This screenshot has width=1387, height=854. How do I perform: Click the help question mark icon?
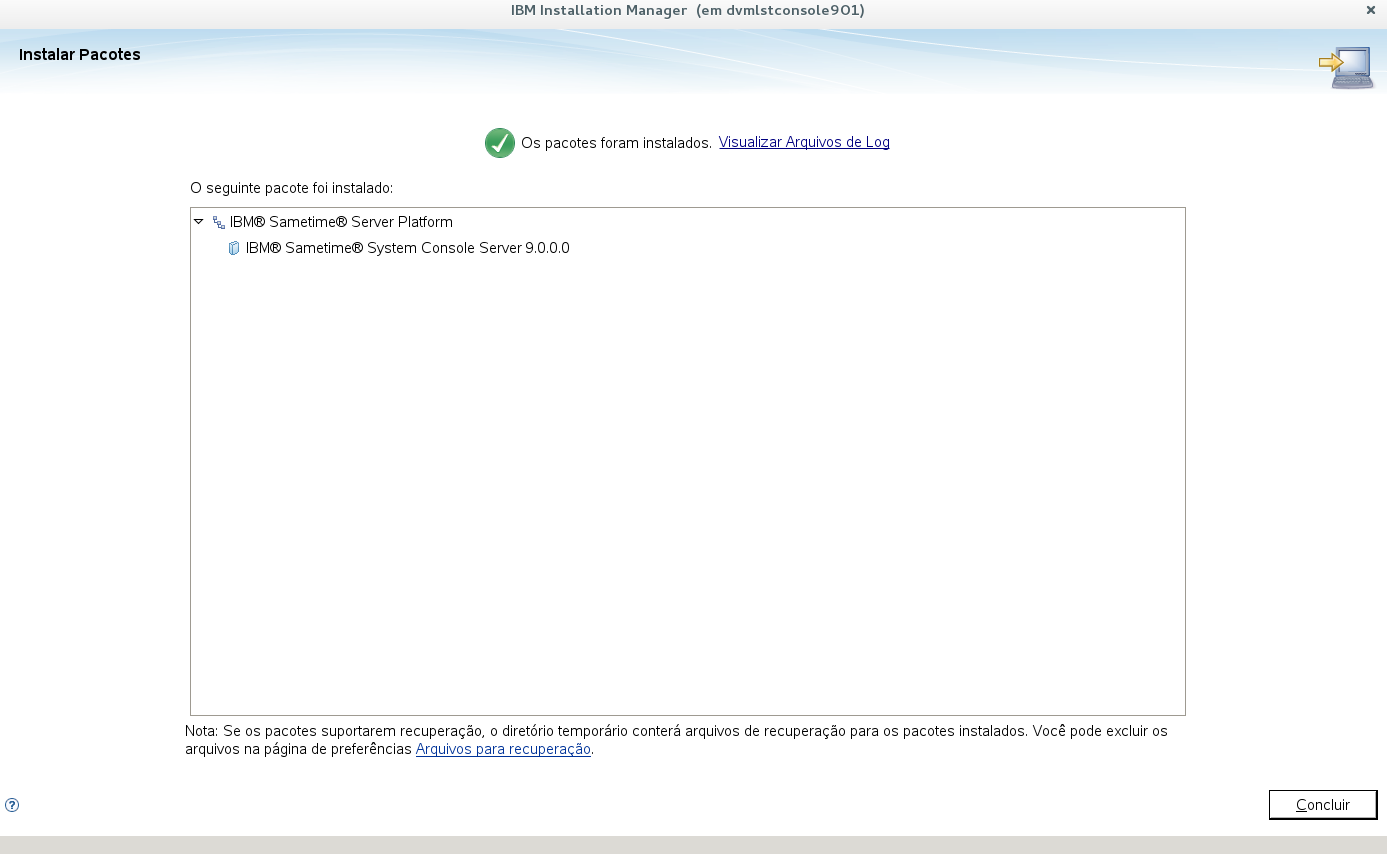(12, 805)
